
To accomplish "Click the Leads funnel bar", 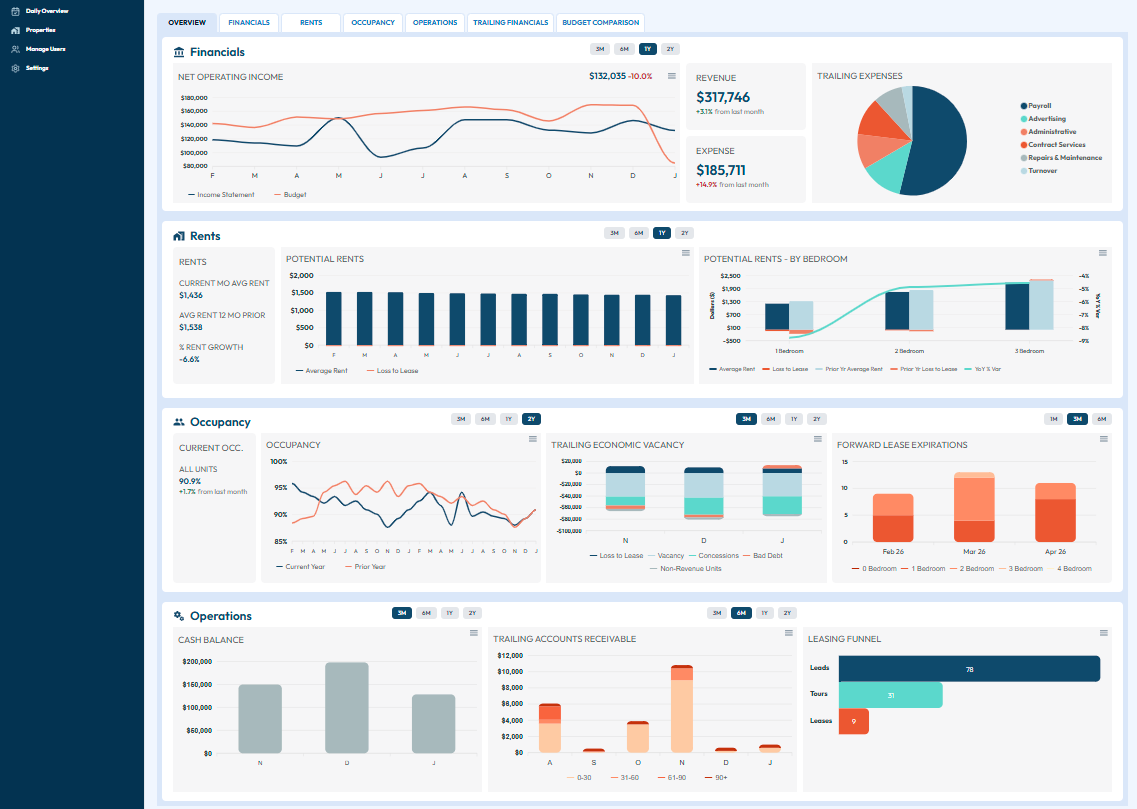I will [x=969, y=669].
